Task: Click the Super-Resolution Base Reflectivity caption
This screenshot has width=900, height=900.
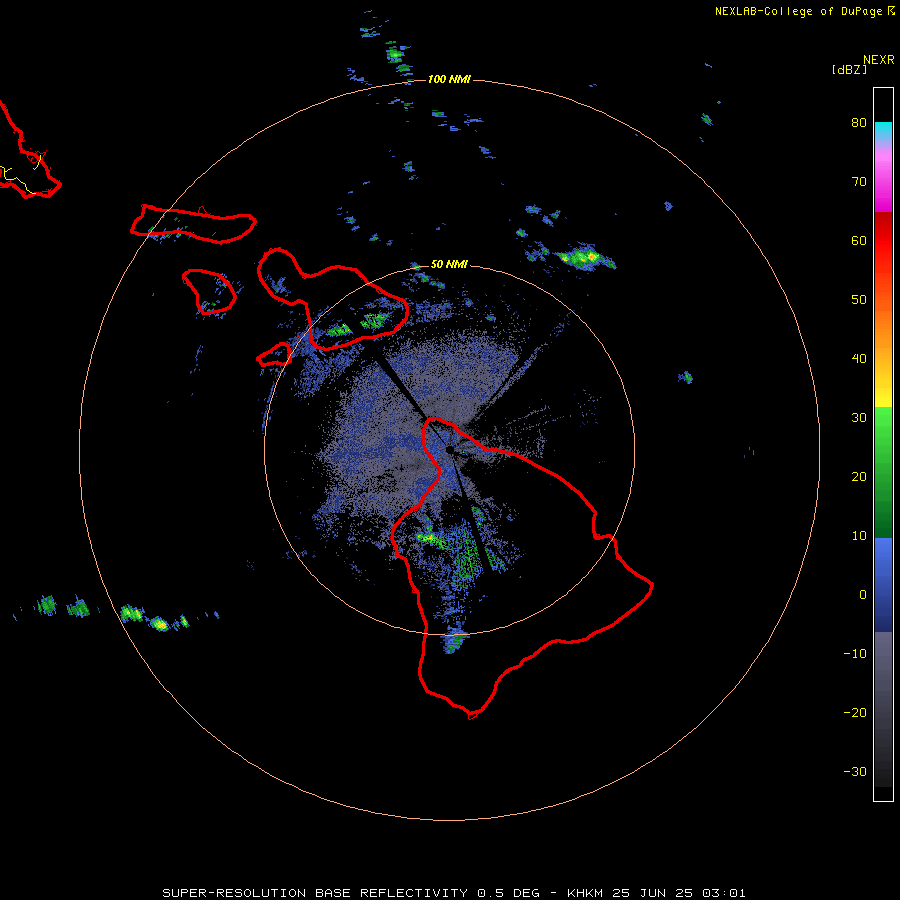Action: pyautogui.click(x=453, y=893)
